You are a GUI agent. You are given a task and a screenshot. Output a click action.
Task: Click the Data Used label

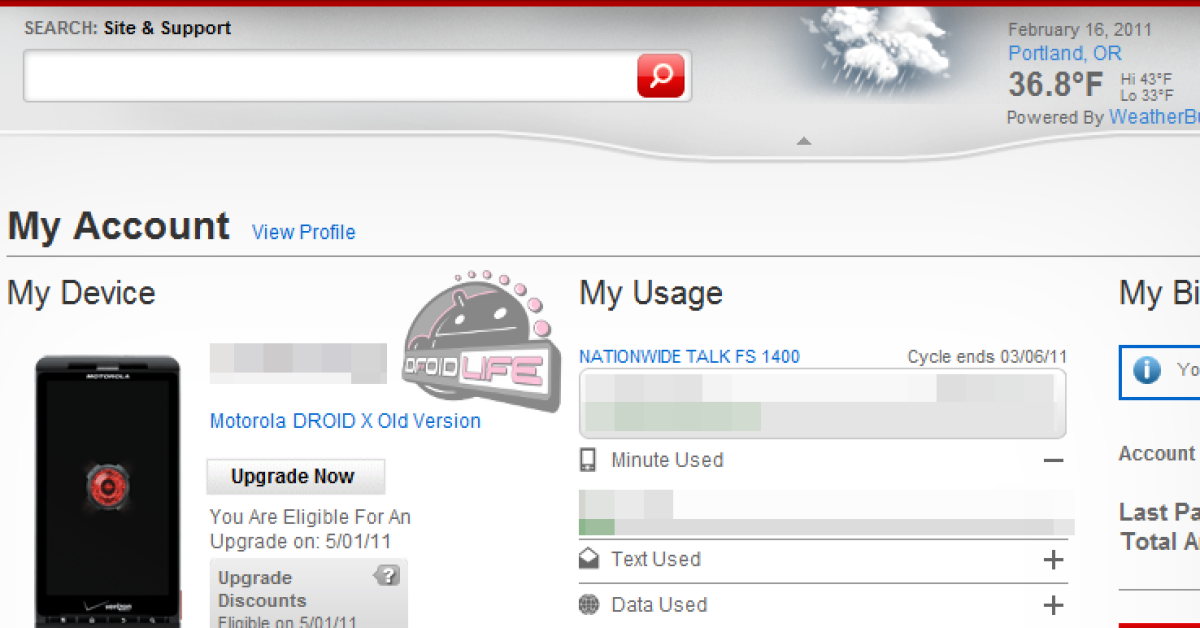pos(659,605)
